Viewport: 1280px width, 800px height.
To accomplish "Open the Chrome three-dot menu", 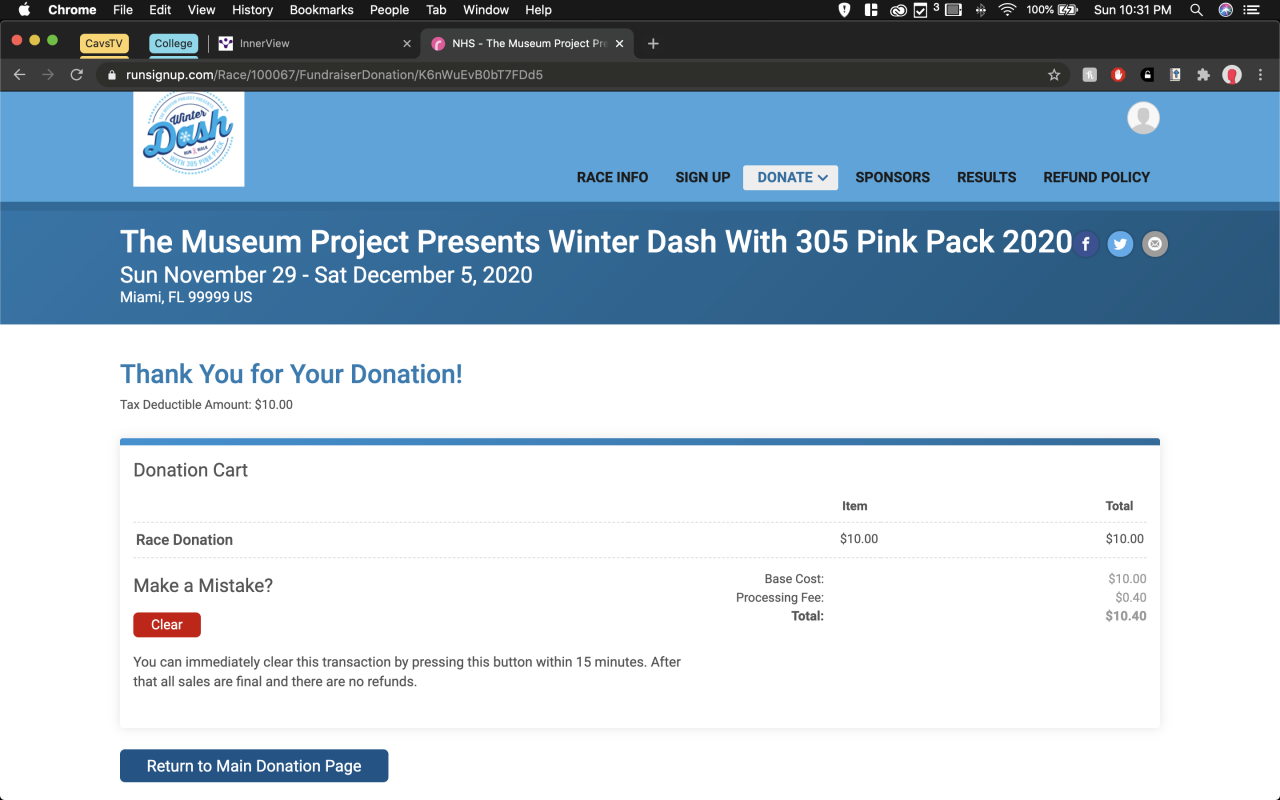I will click(x=1260, y=75).
